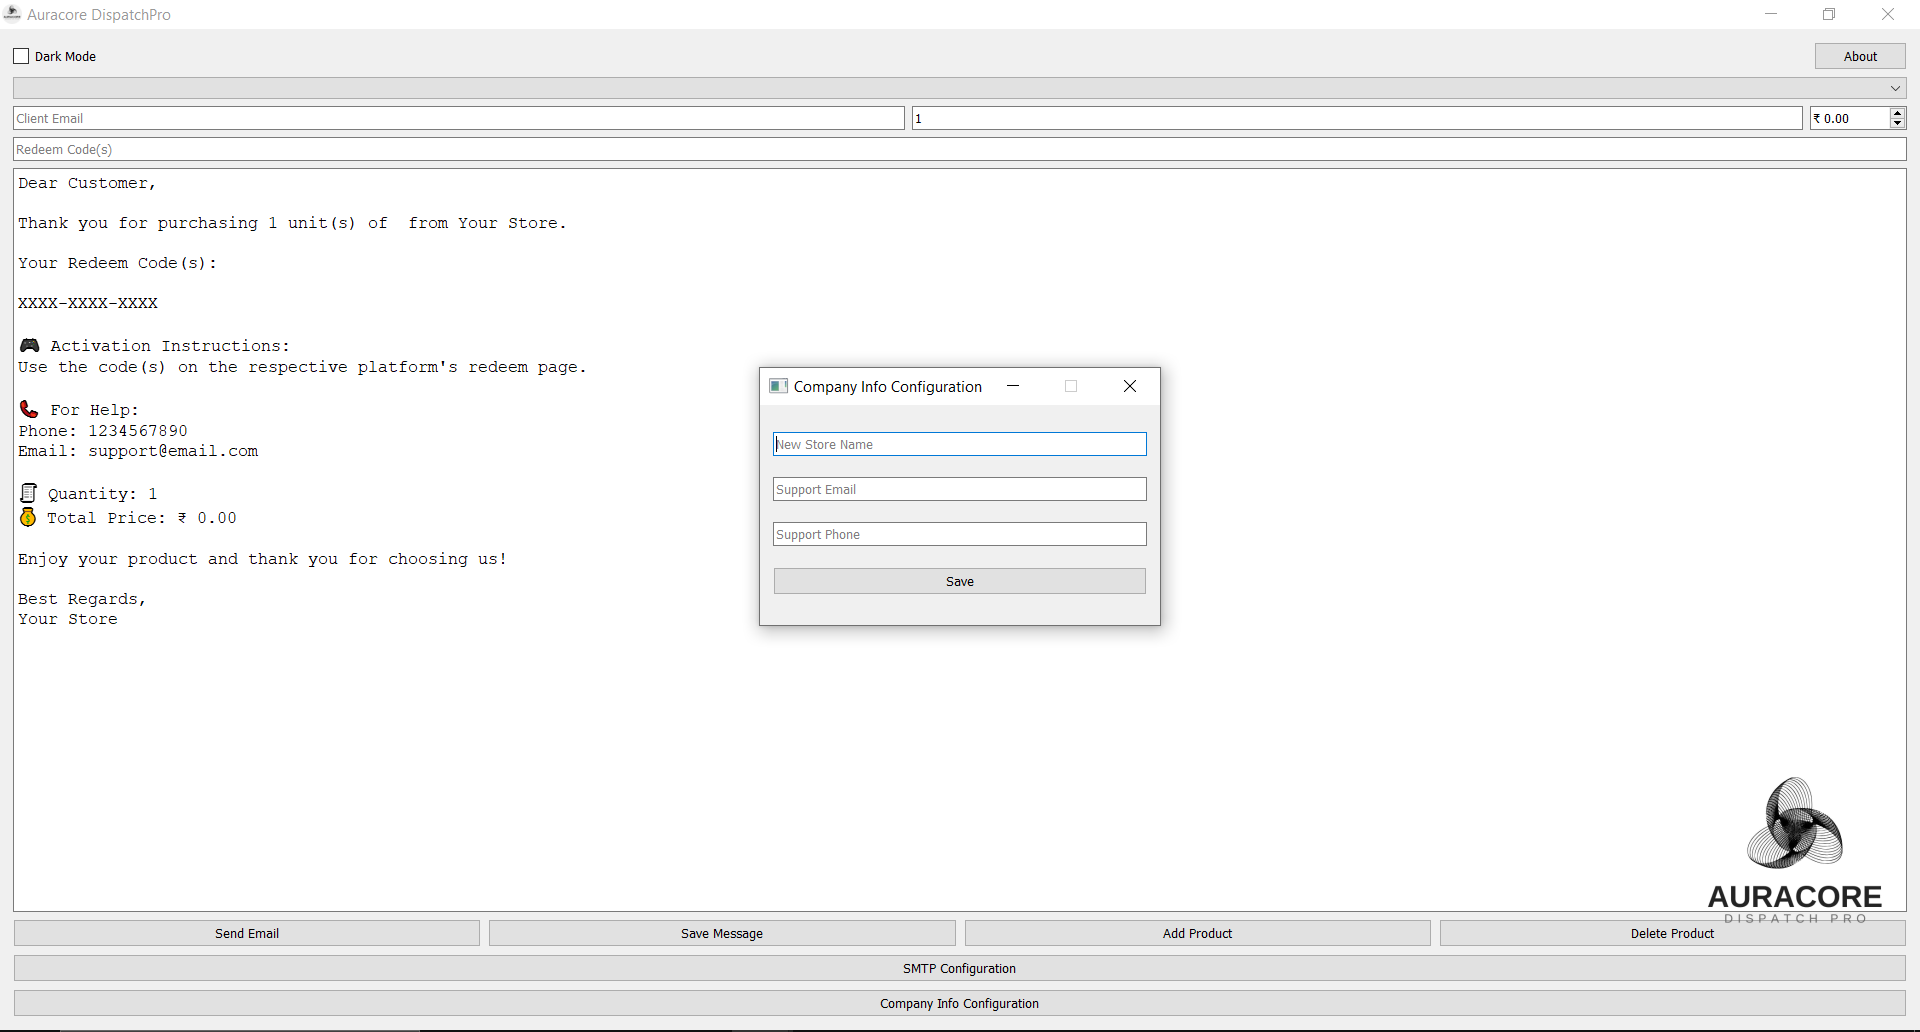Click the Support Phone field

(959, 534)
